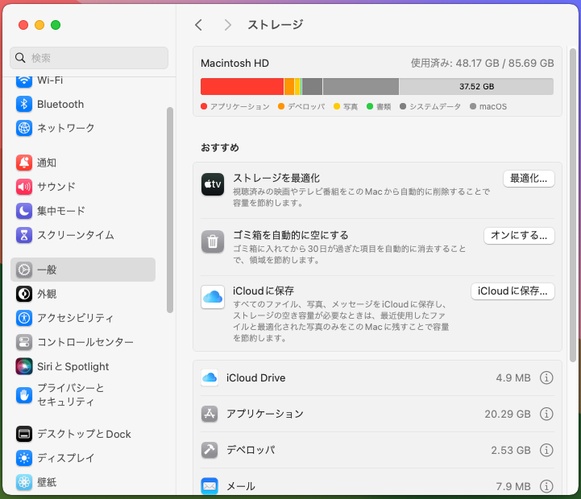
Task: Click the 通知 bell icon
Action: pyautogui.click(x=24, y=163)
